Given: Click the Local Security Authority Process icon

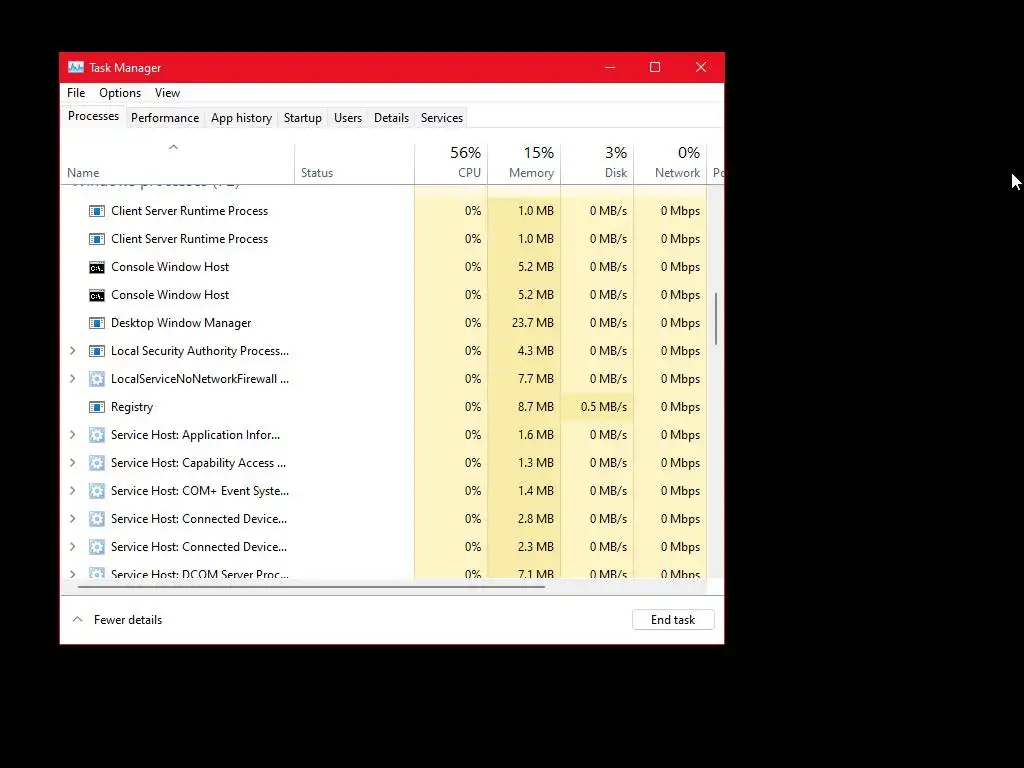Looking at the screenshot, I should click(97, 351).
